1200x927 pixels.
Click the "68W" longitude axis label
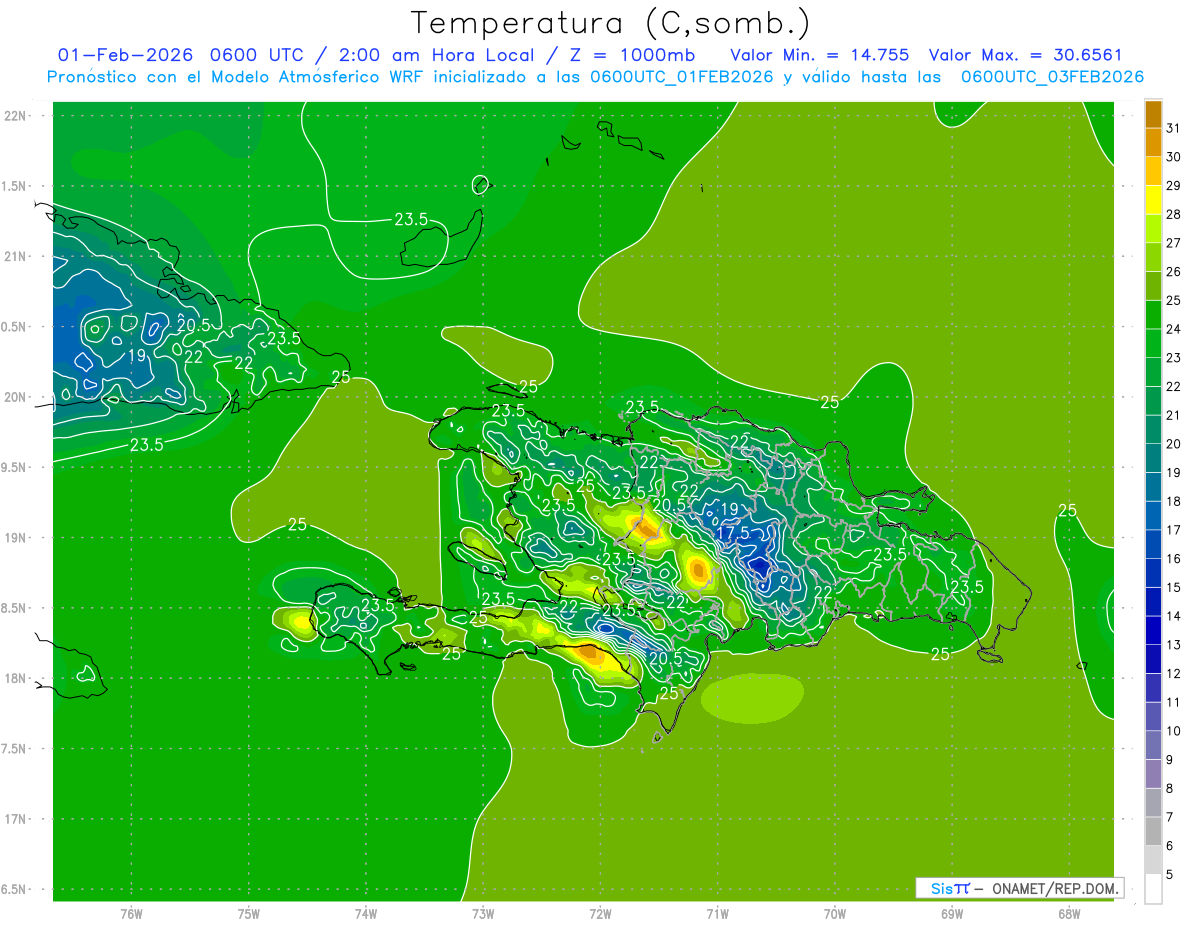[1069, 913]
